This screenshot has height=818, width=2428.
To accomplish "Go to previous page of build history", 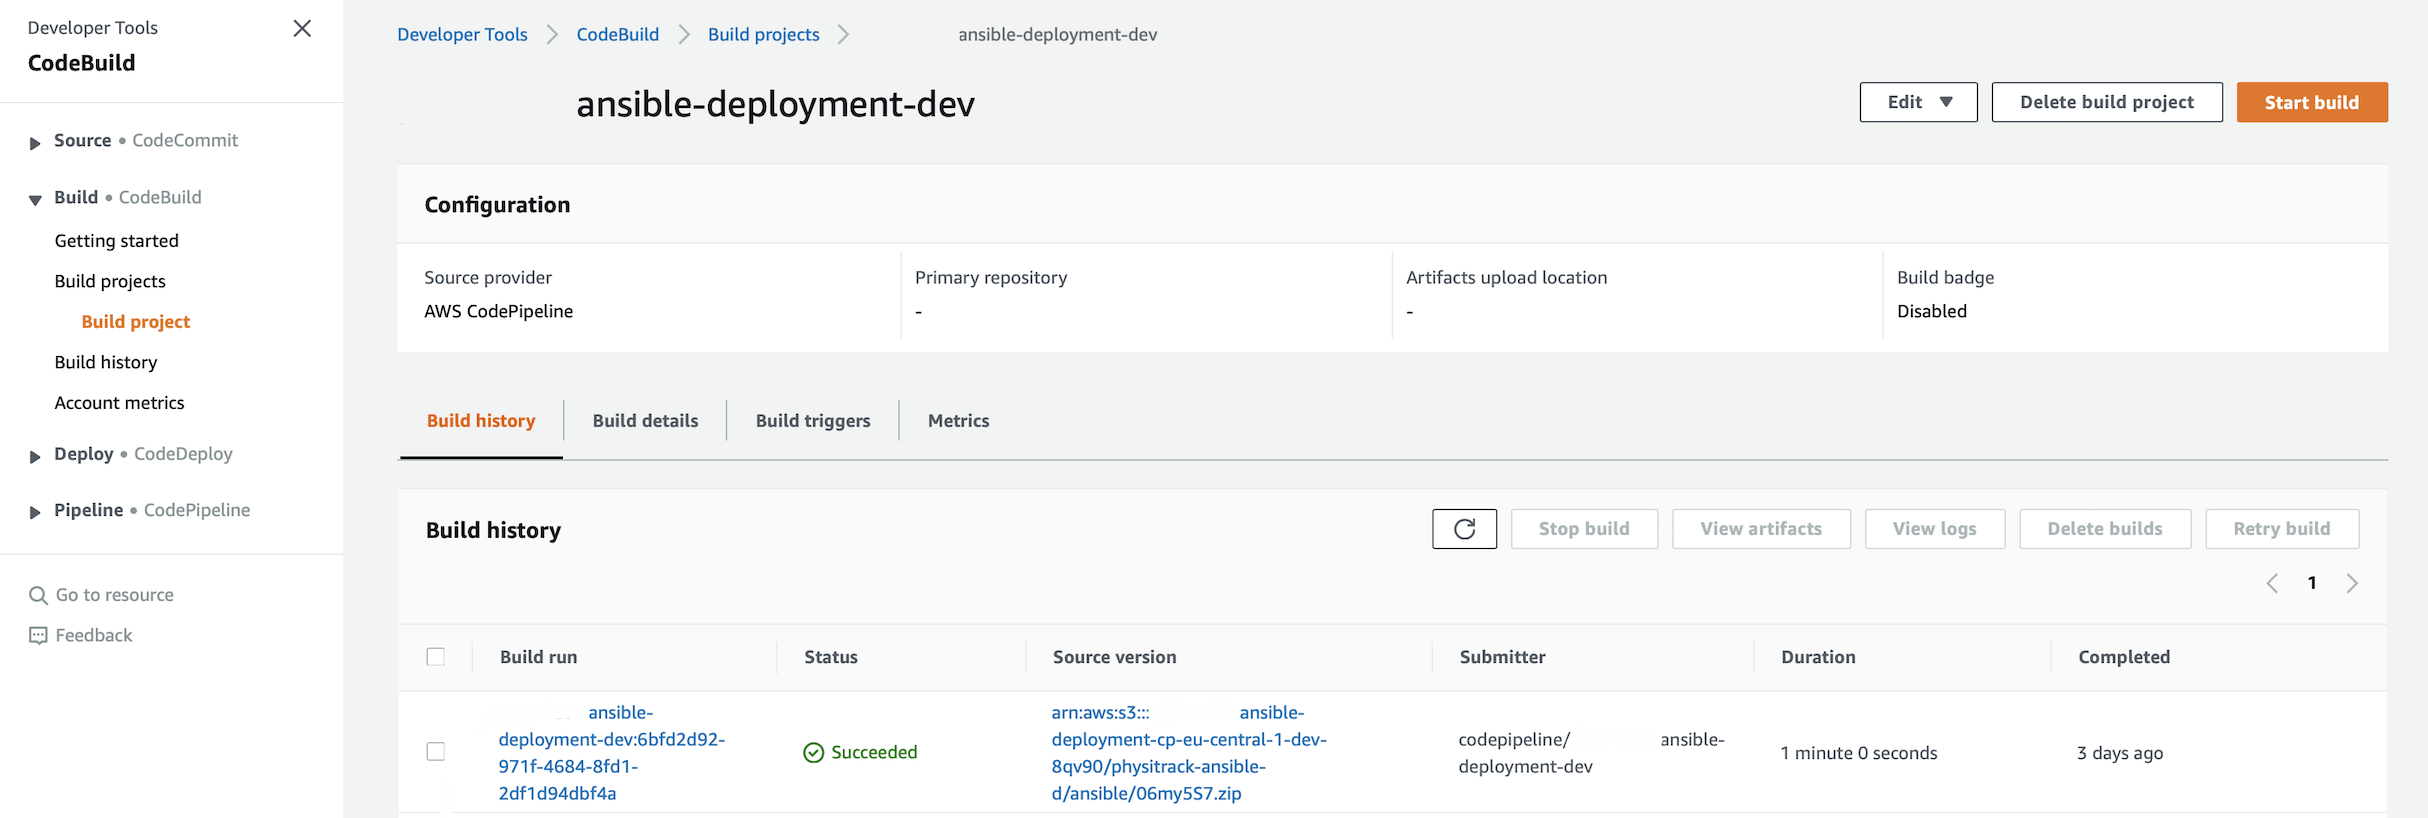I will (x=2272, y=583).
